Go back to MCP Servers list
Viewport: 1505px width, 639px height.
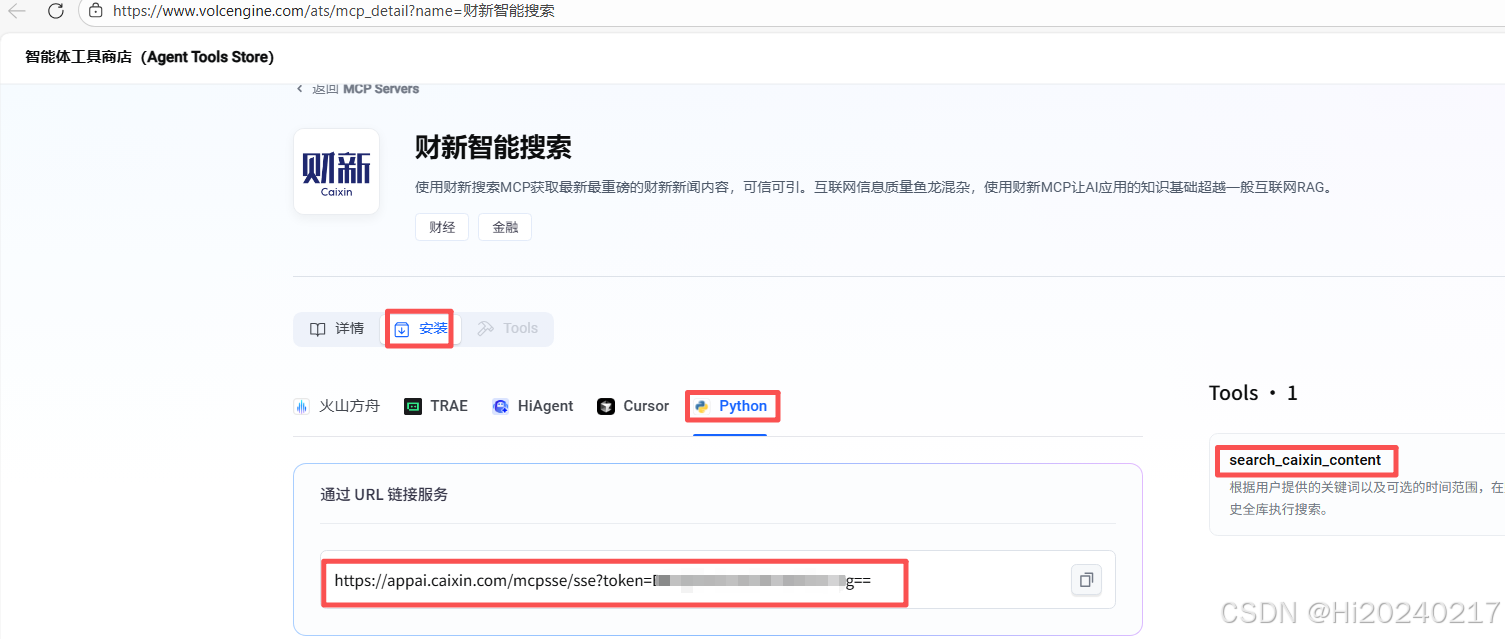(358, 88)
